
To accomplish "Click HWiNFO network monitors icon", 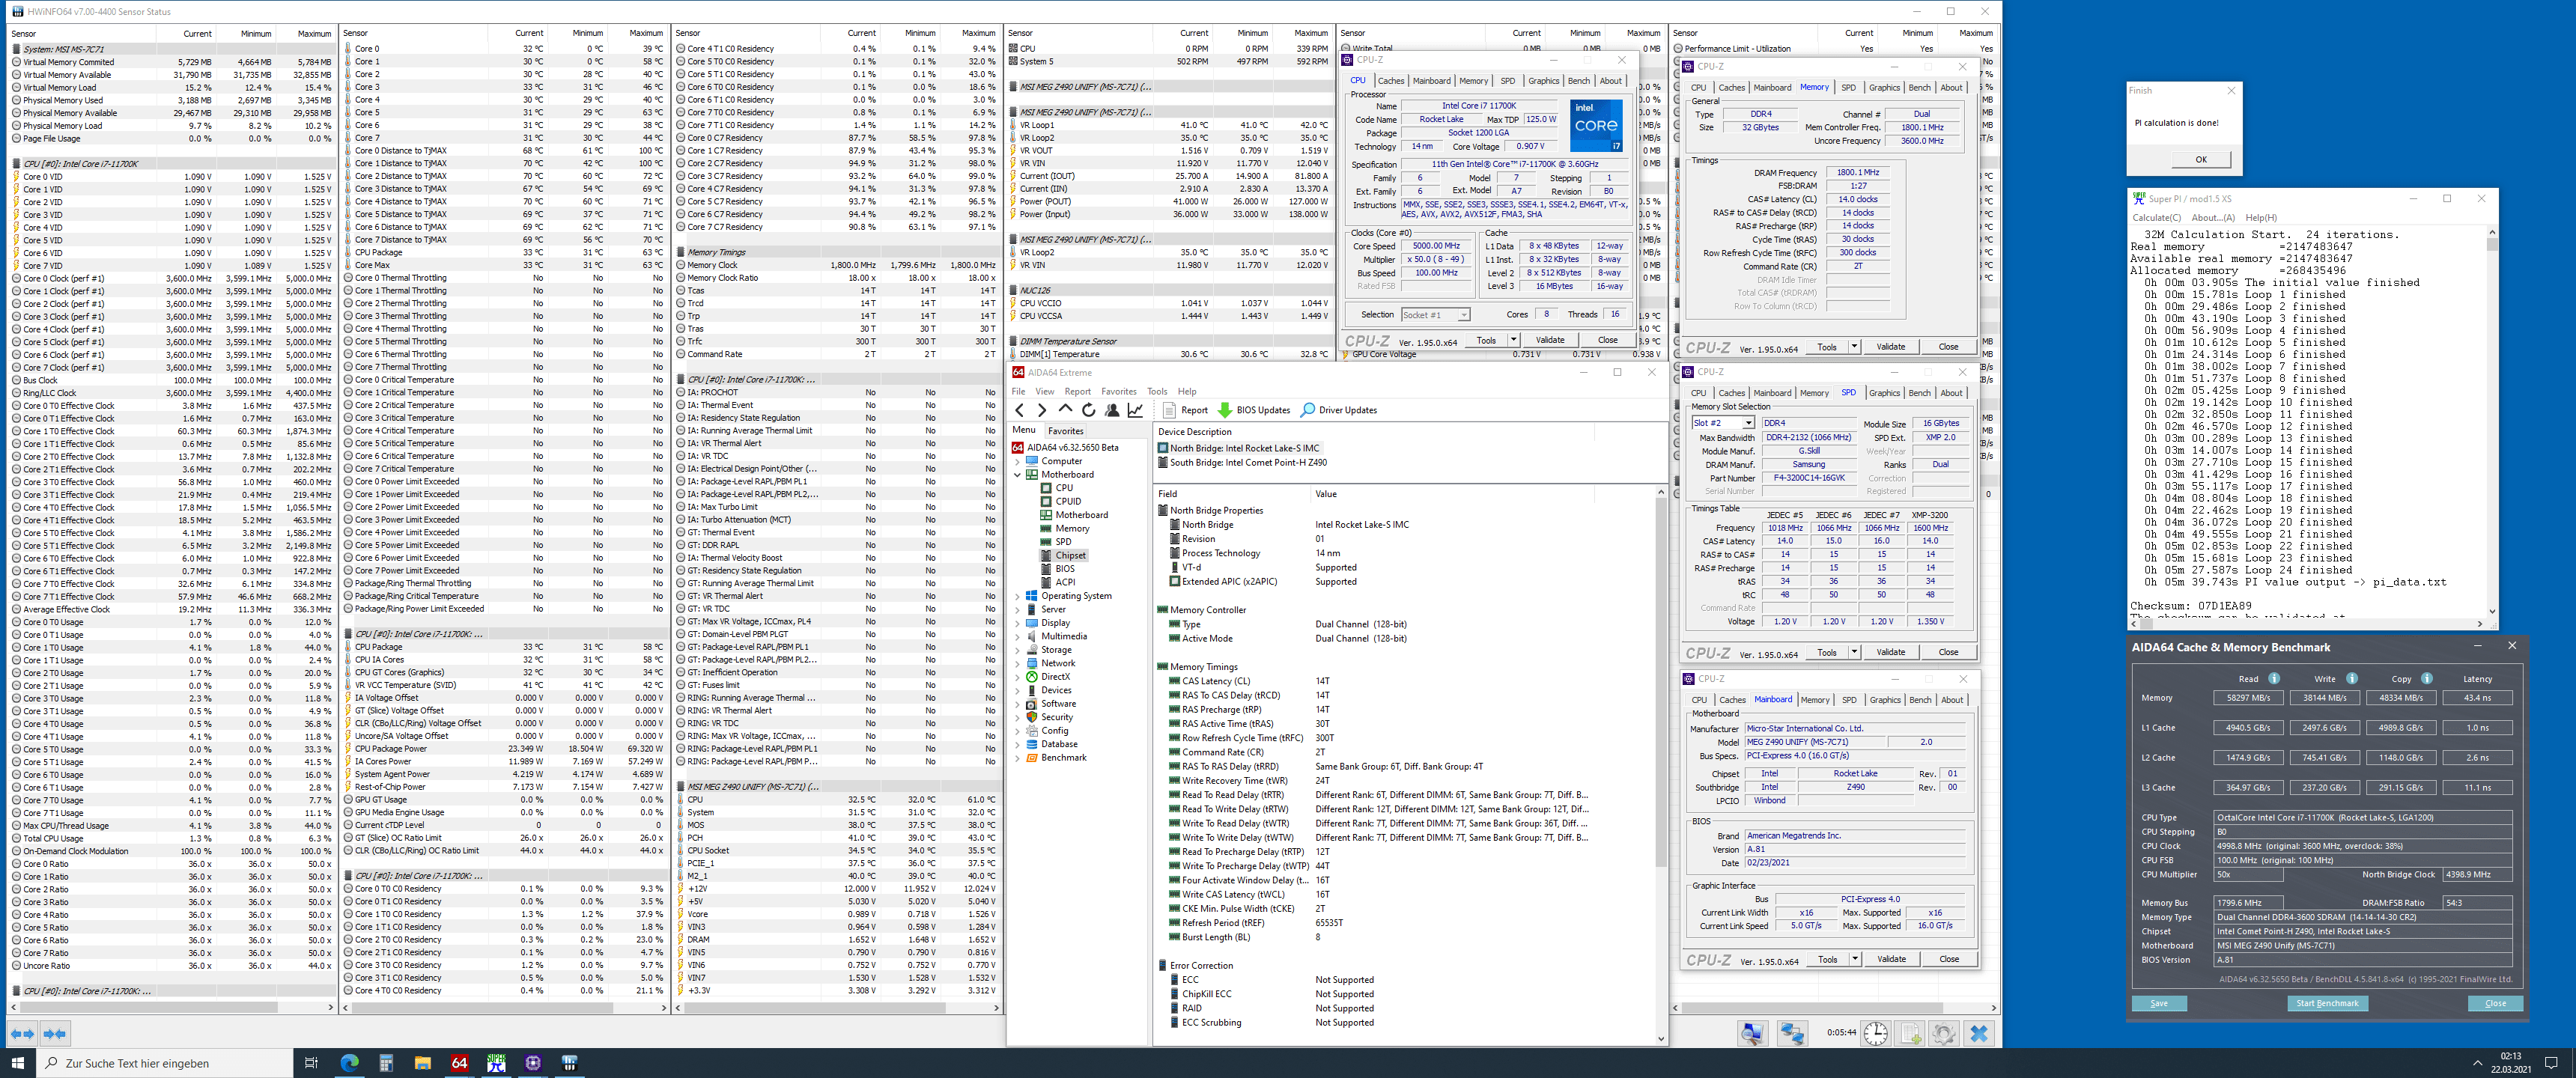I will coord(1791,1033).
